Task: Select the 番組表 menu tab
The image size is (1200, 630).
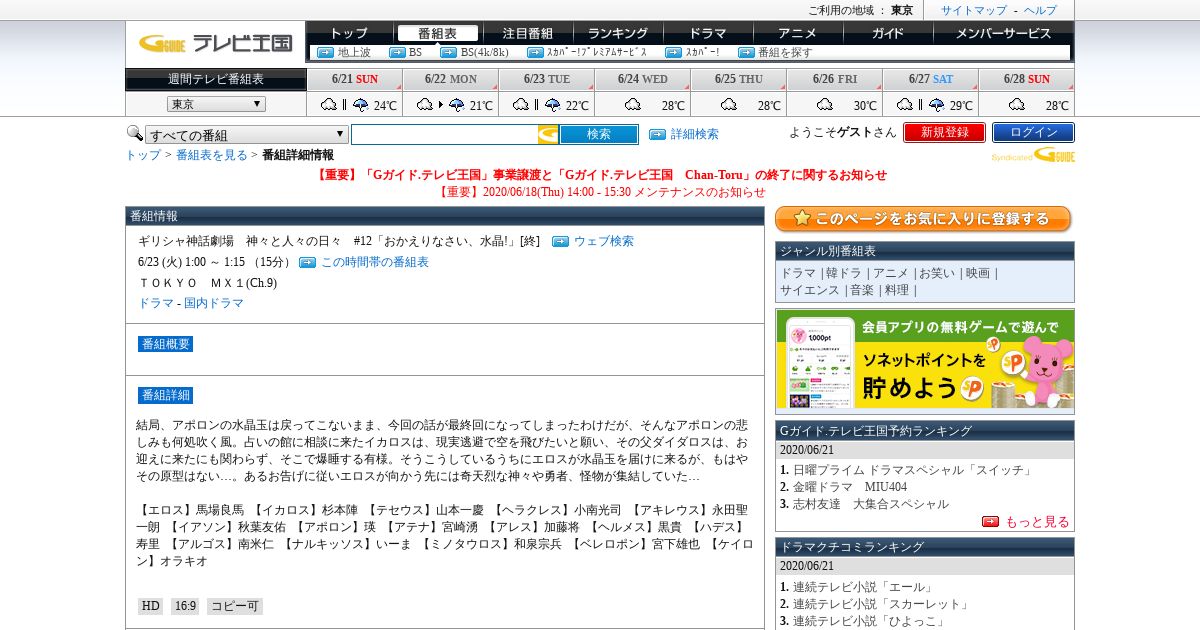Action: (437, 33)
